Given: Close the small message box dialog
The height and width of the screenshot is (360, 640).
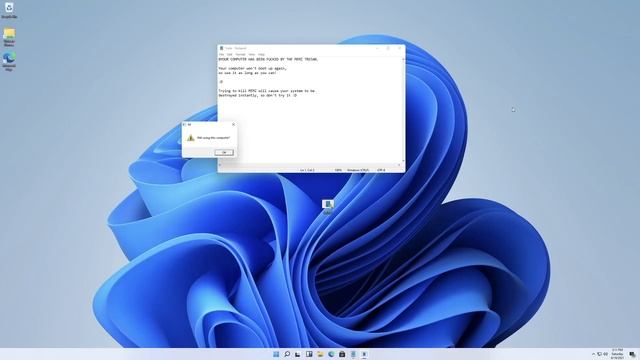Looking at the screenshot, I should click(233, 124).
